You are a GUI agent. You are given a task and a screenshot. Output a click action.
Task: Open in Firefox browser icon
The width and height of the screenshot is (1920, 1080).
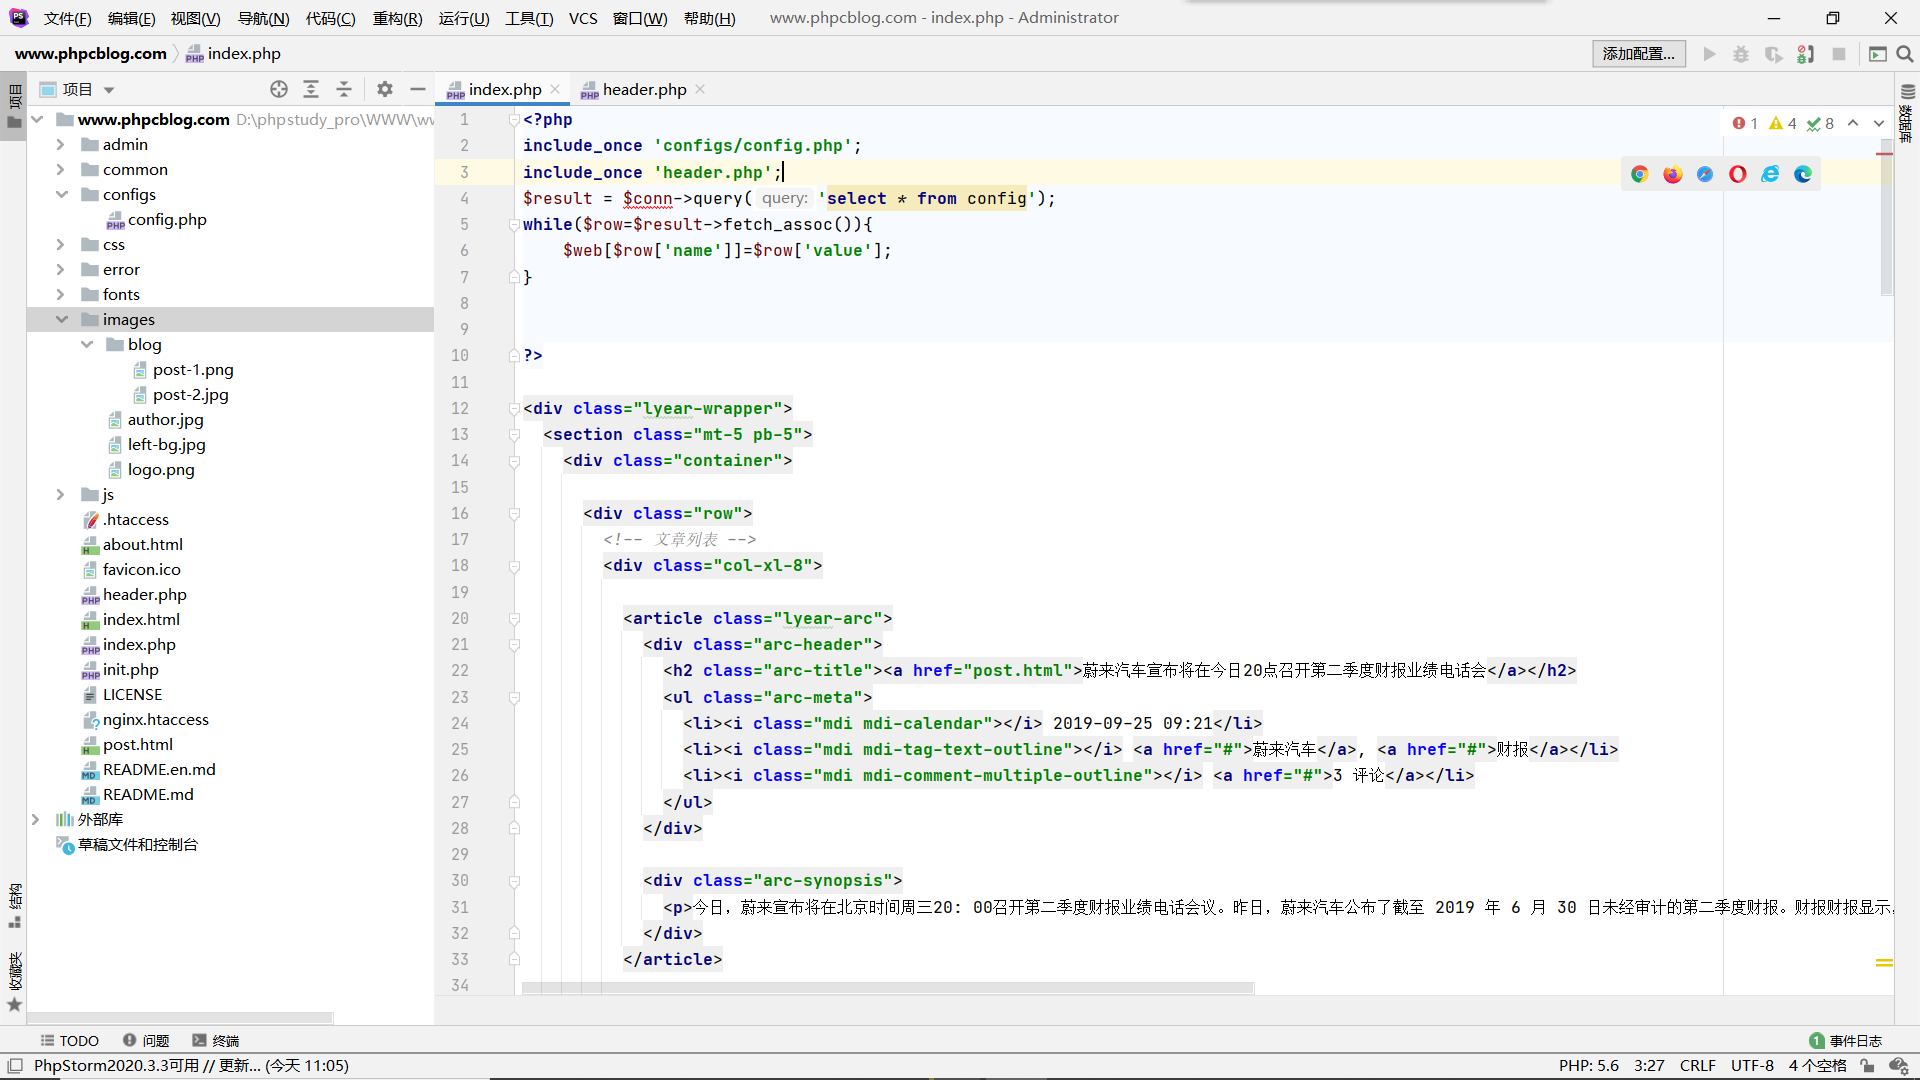coord(1672,174)
